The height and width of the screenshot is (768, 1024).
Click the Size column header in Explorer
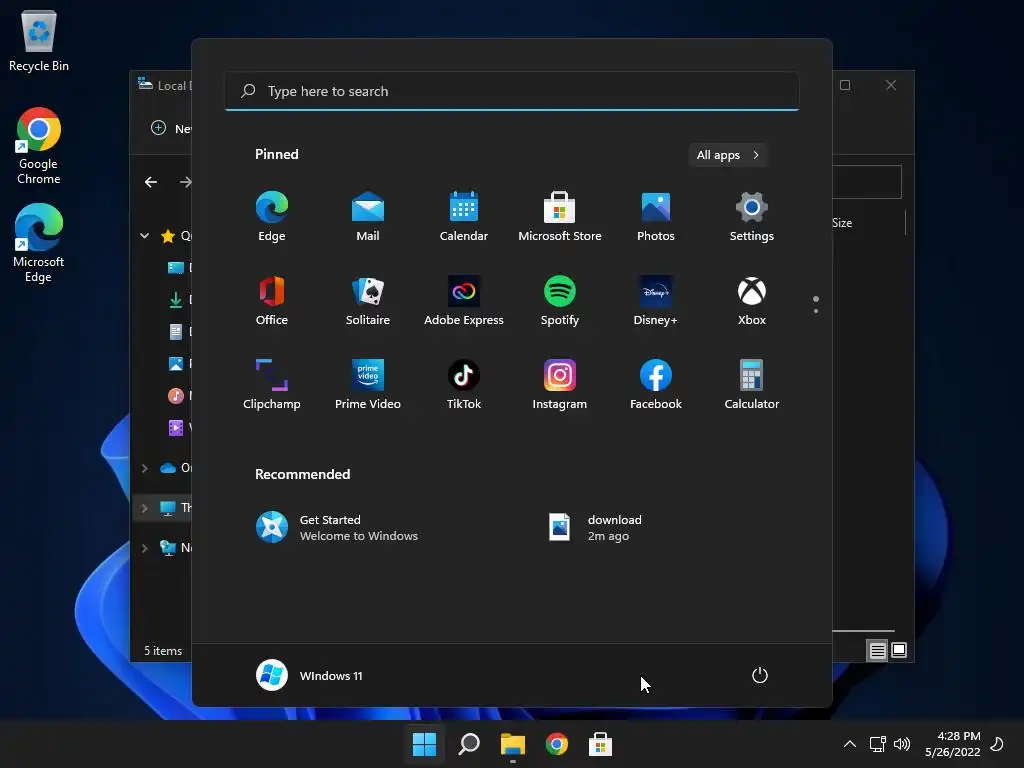[842, 223]
